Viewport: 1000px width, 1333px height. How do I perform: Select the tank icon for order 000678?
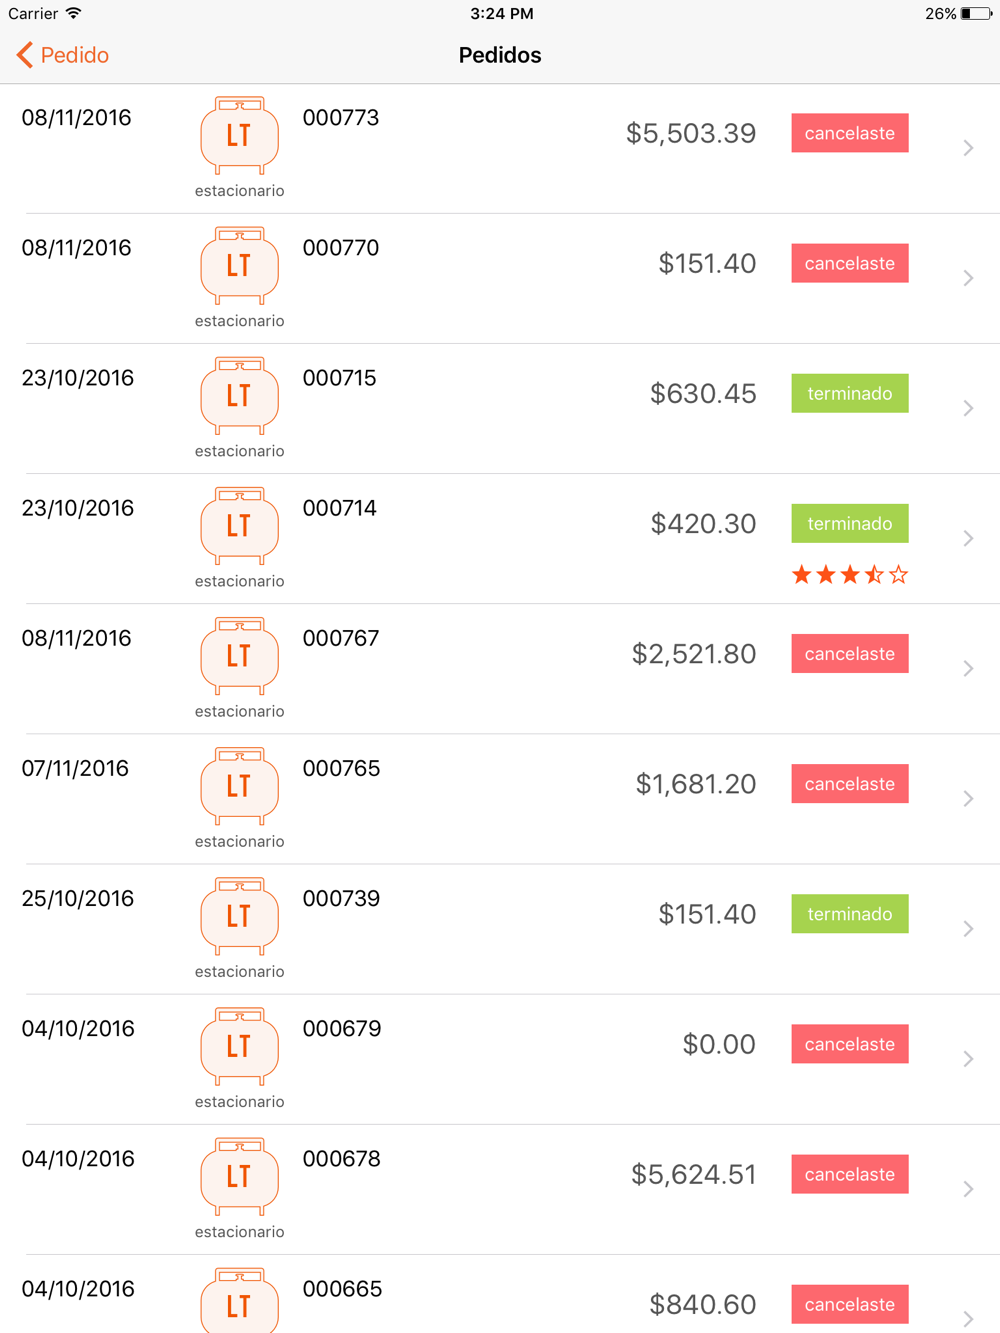(239, 1176)
